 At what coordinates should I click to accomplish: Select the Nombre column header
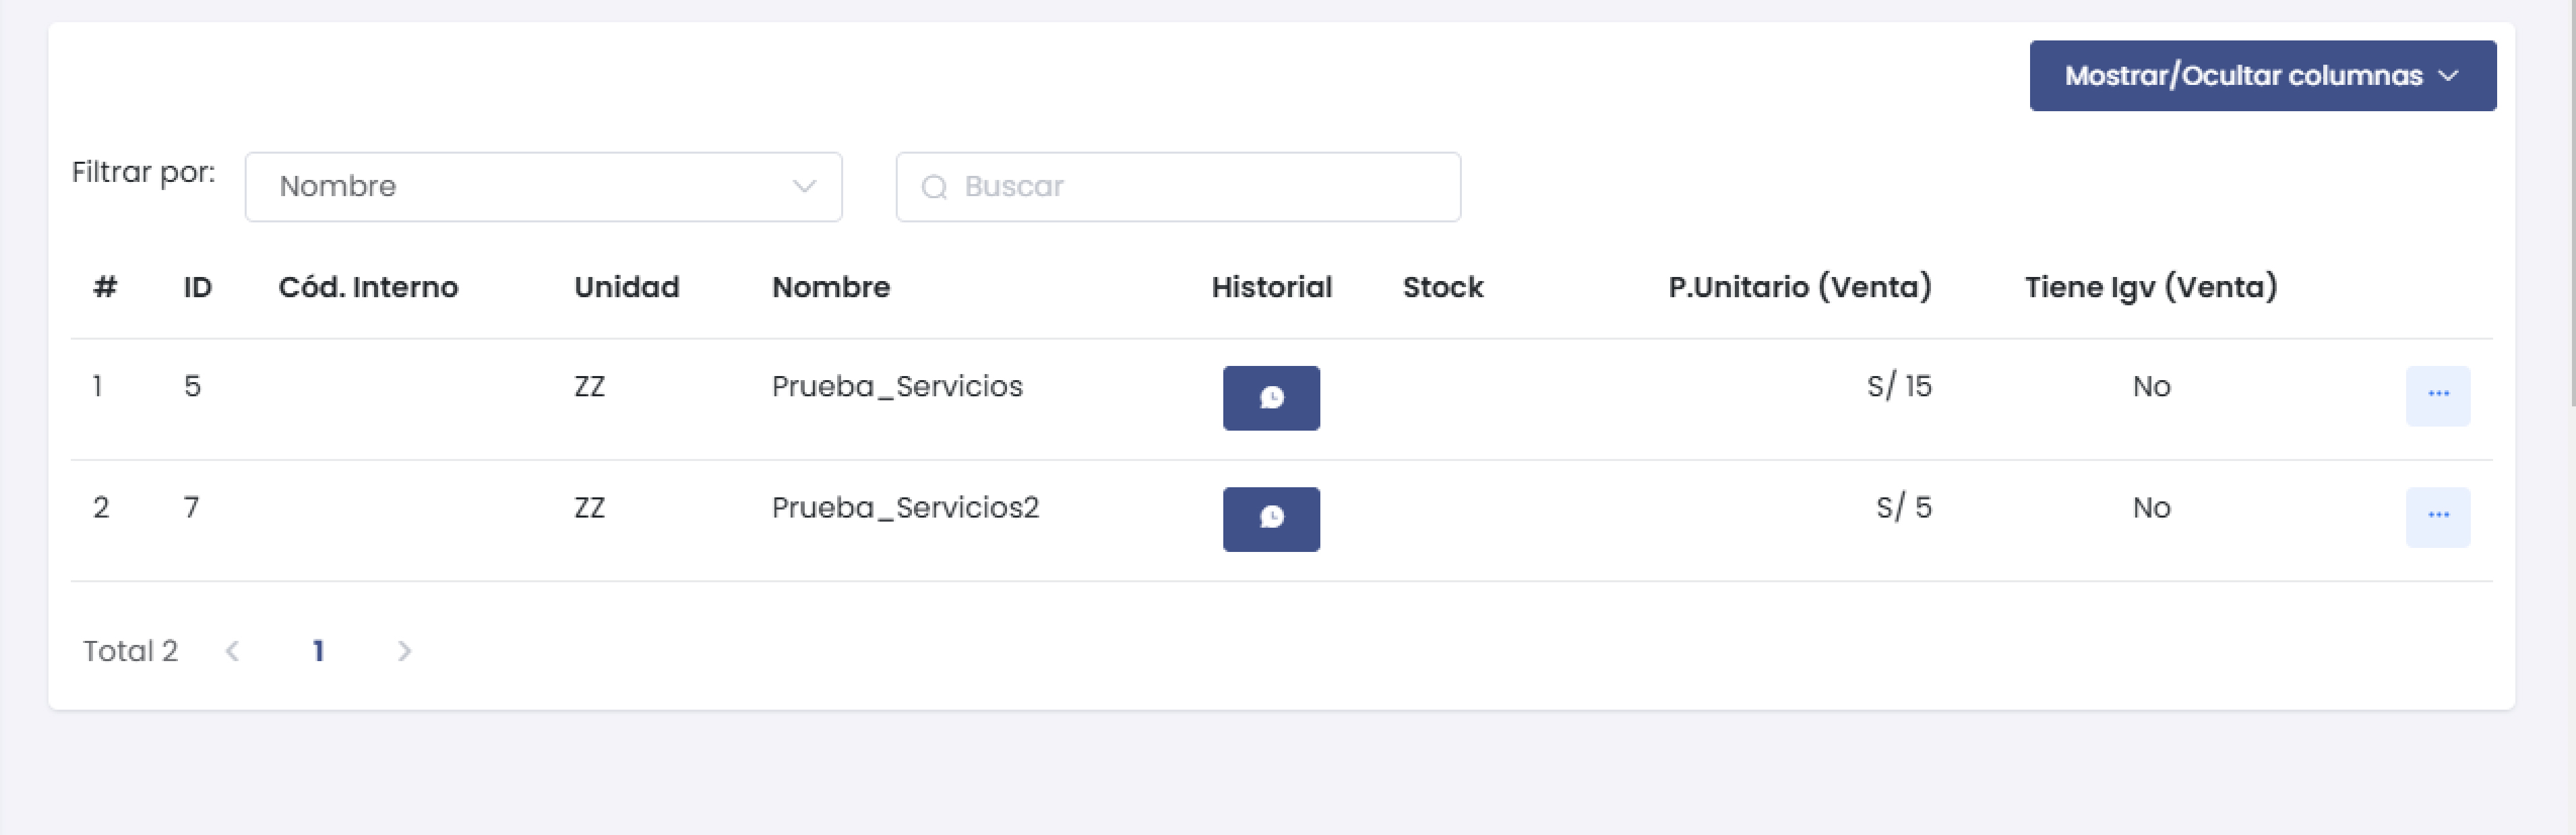831,287
